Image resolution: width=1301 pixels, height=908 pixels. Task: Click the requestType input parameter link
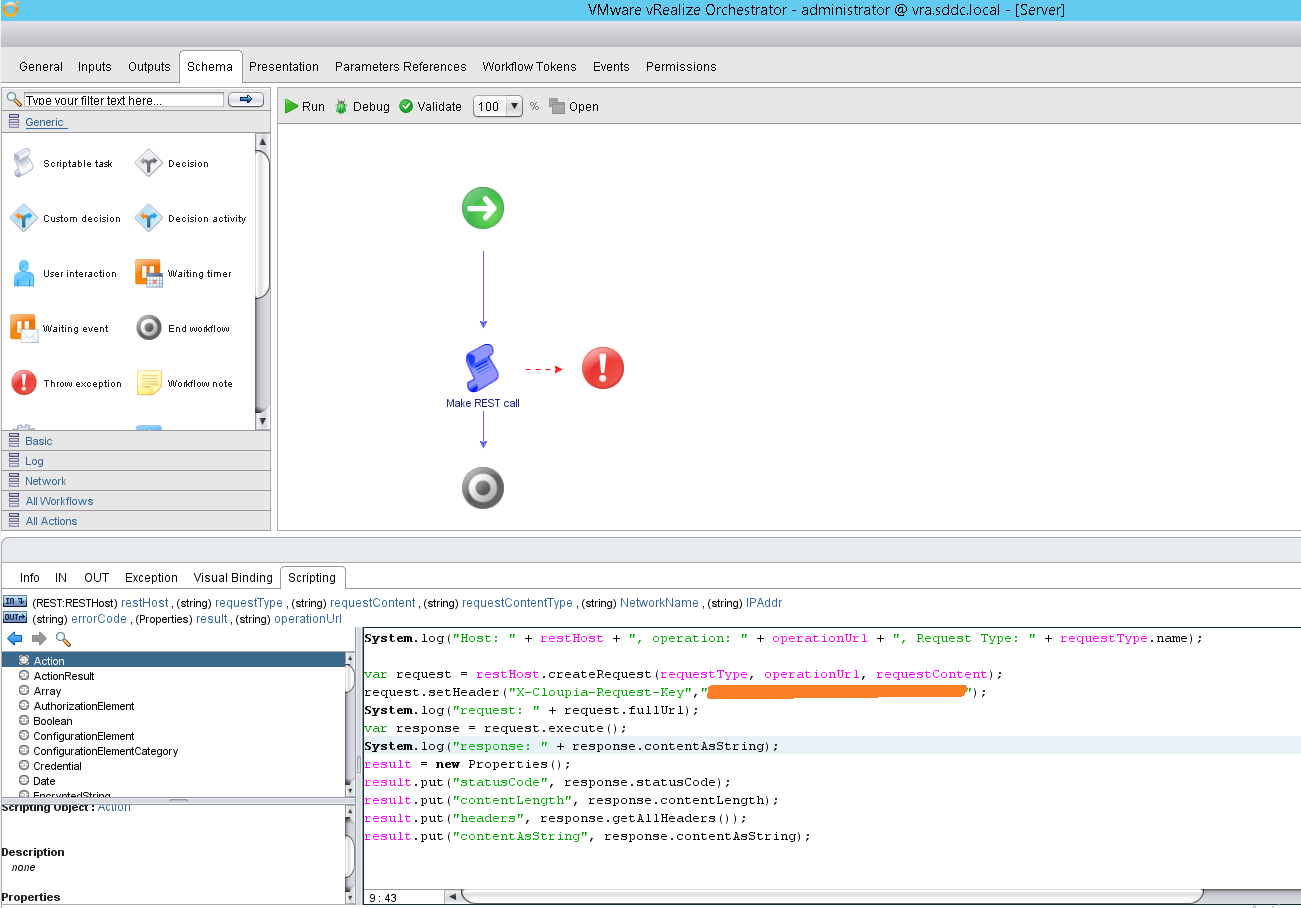click(x=249, y=603)
